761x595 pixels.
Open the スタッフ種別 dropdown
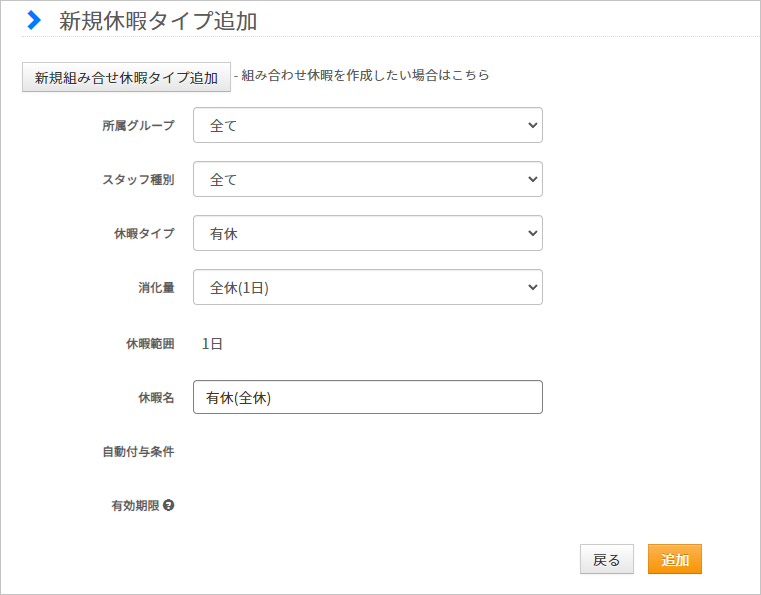point(367,179)
